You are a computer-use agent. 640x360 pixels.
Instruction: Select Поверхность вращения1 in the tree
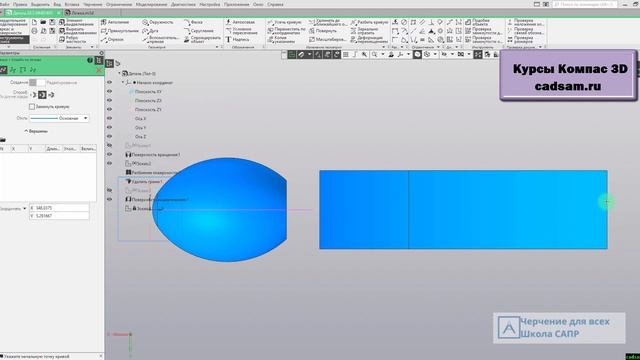(x=153, y=155)
